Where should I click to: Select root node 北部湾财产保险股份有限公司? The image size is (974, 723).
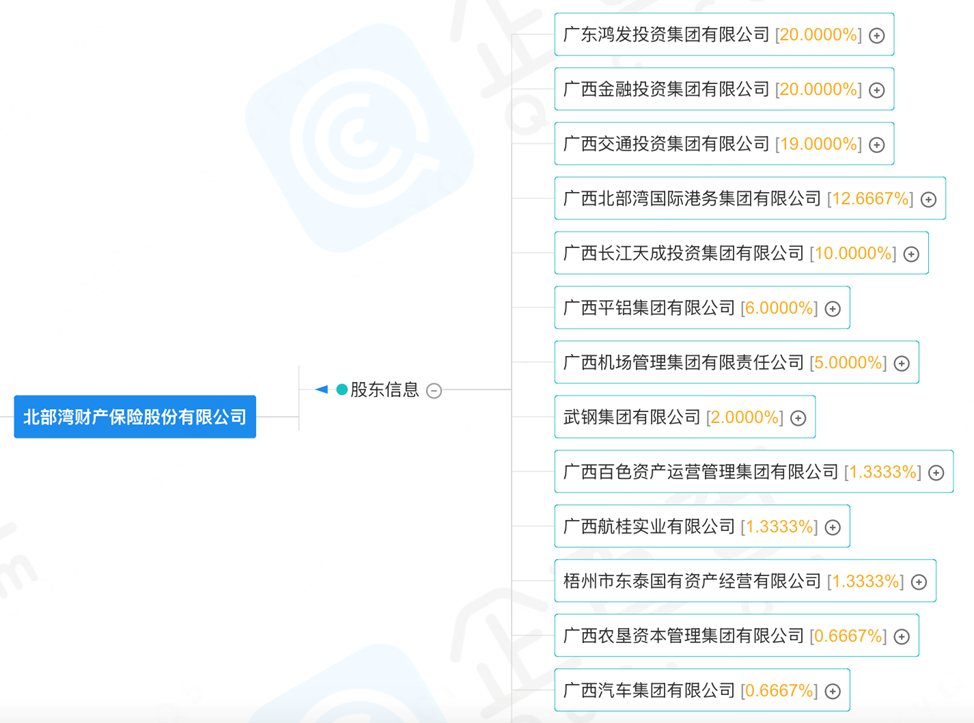click(135, 417)
